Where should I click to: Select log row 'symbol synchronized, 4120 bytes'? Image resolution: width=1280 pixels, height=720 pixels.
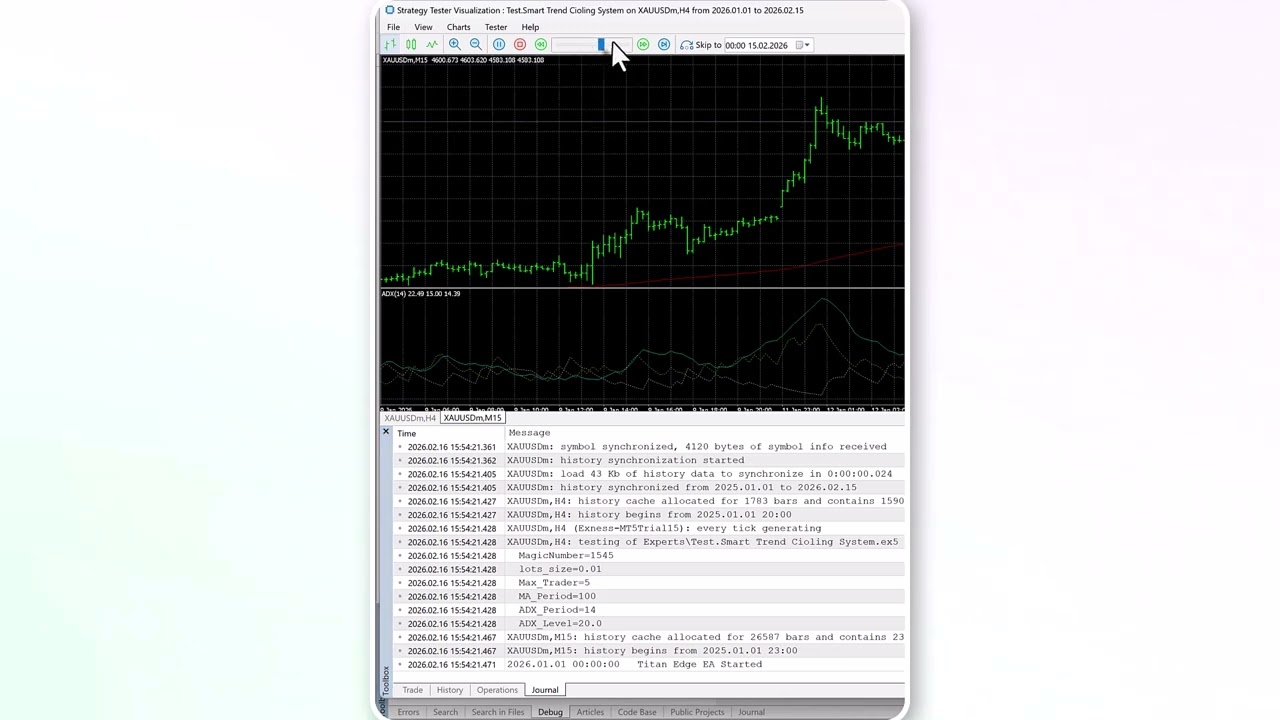[x=650, y=447]
